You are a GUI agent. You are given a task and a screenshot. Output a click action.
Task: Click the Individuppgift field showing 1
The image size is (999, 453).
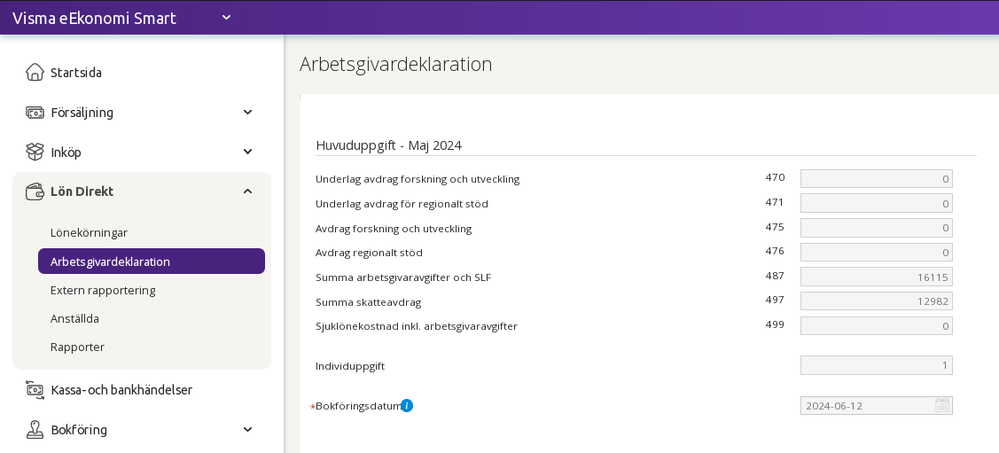876,365
